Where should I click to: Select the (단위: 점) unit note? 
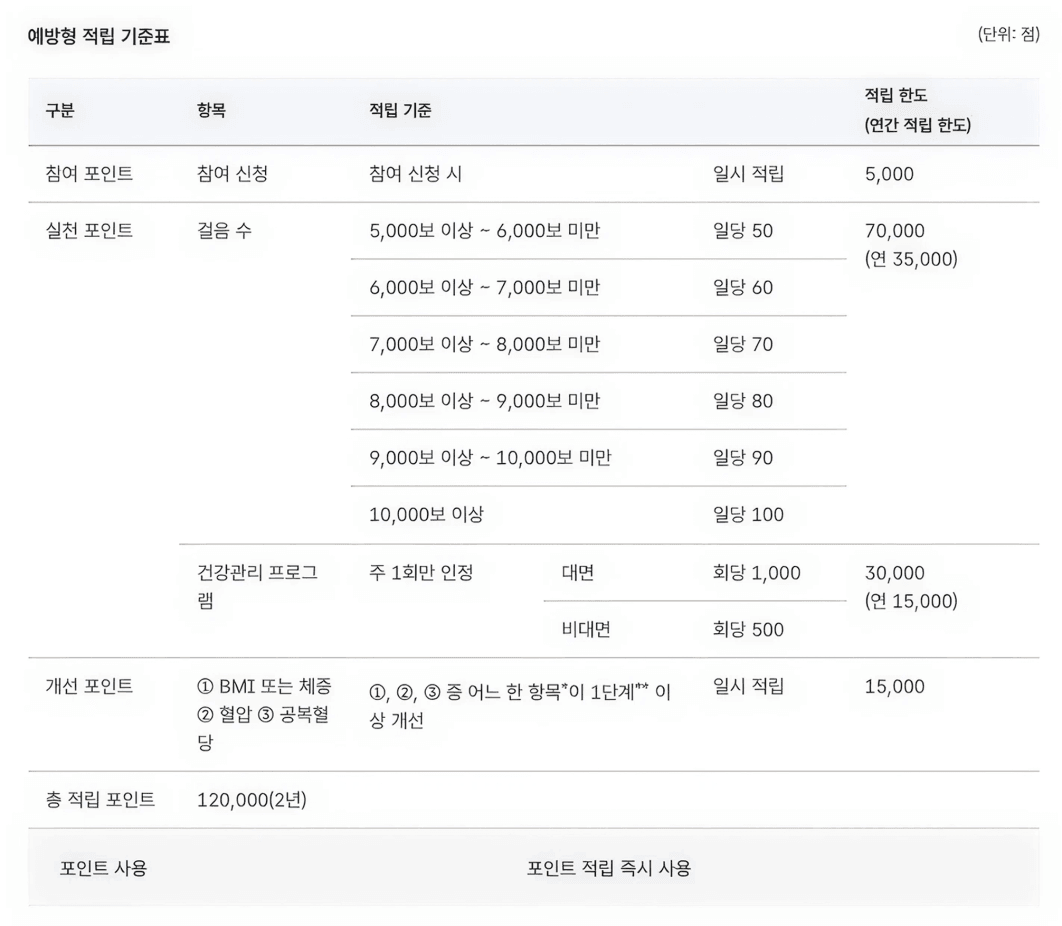[1008, 36]
